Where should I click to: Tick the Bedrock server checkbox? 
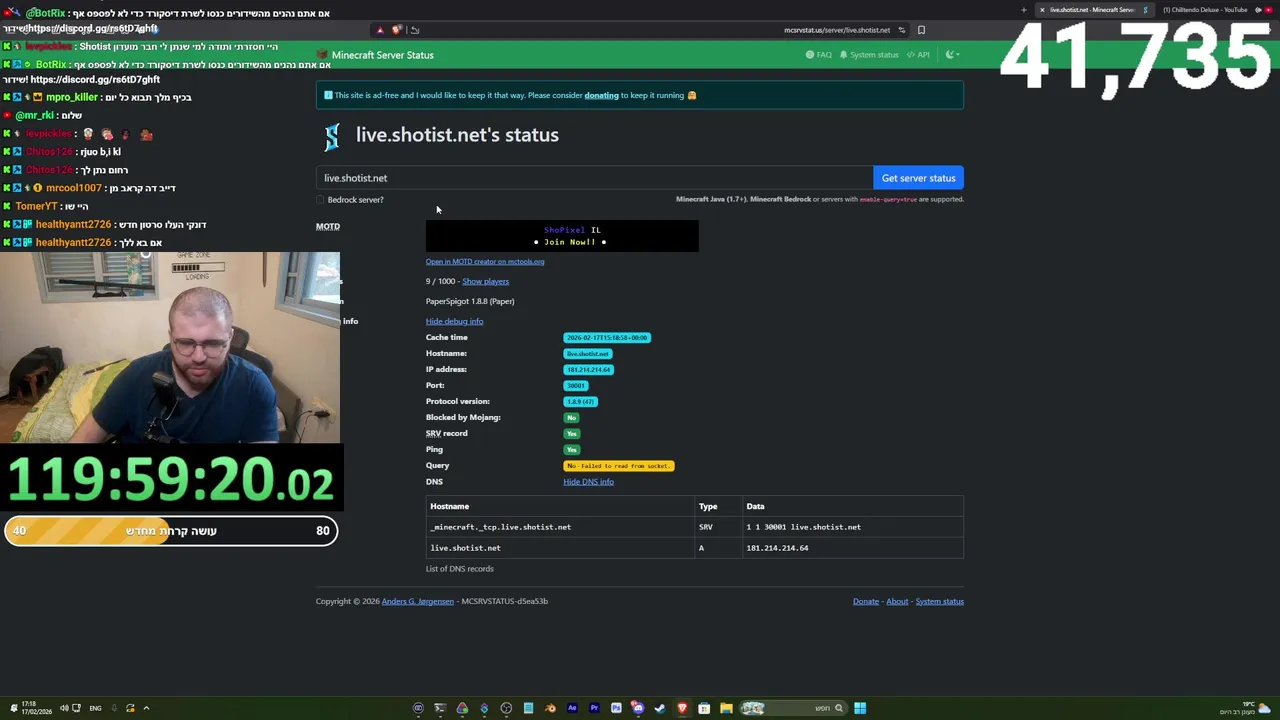(x=321, y=200)
